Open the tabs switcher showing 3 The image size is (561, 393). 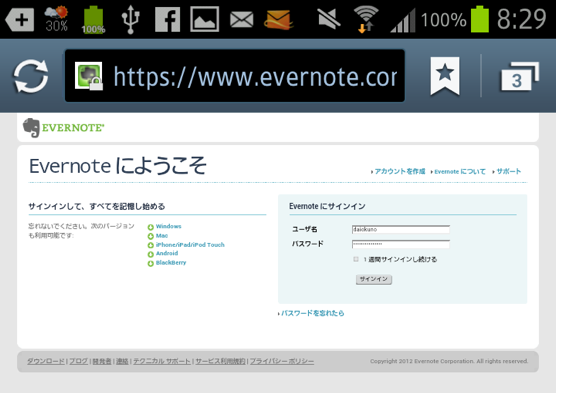(519, 77)
